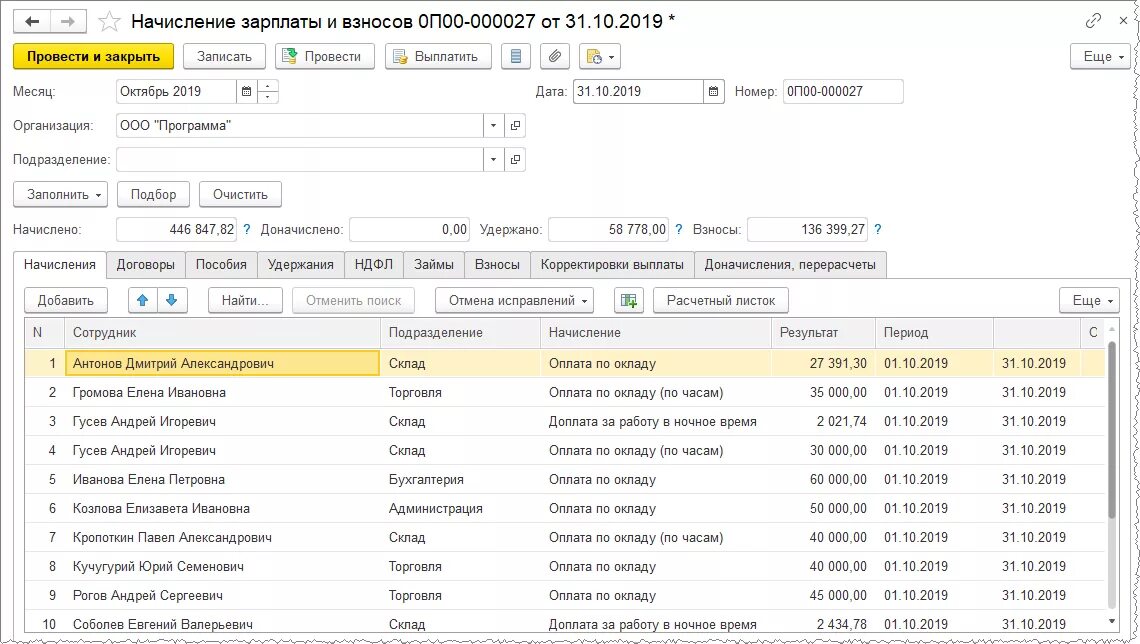This screenshot has height=644, width=1140.
Task: Select the Антонов Дмитрий Александрович row
Action: pyautogui.click(x=564, y=363)
